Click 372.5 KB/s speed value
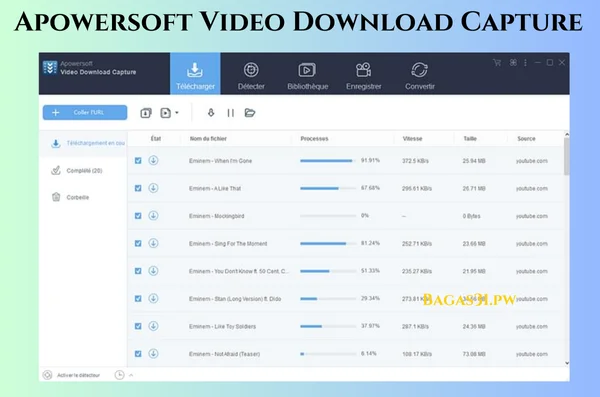600x397 pixels. pos(415,161)
